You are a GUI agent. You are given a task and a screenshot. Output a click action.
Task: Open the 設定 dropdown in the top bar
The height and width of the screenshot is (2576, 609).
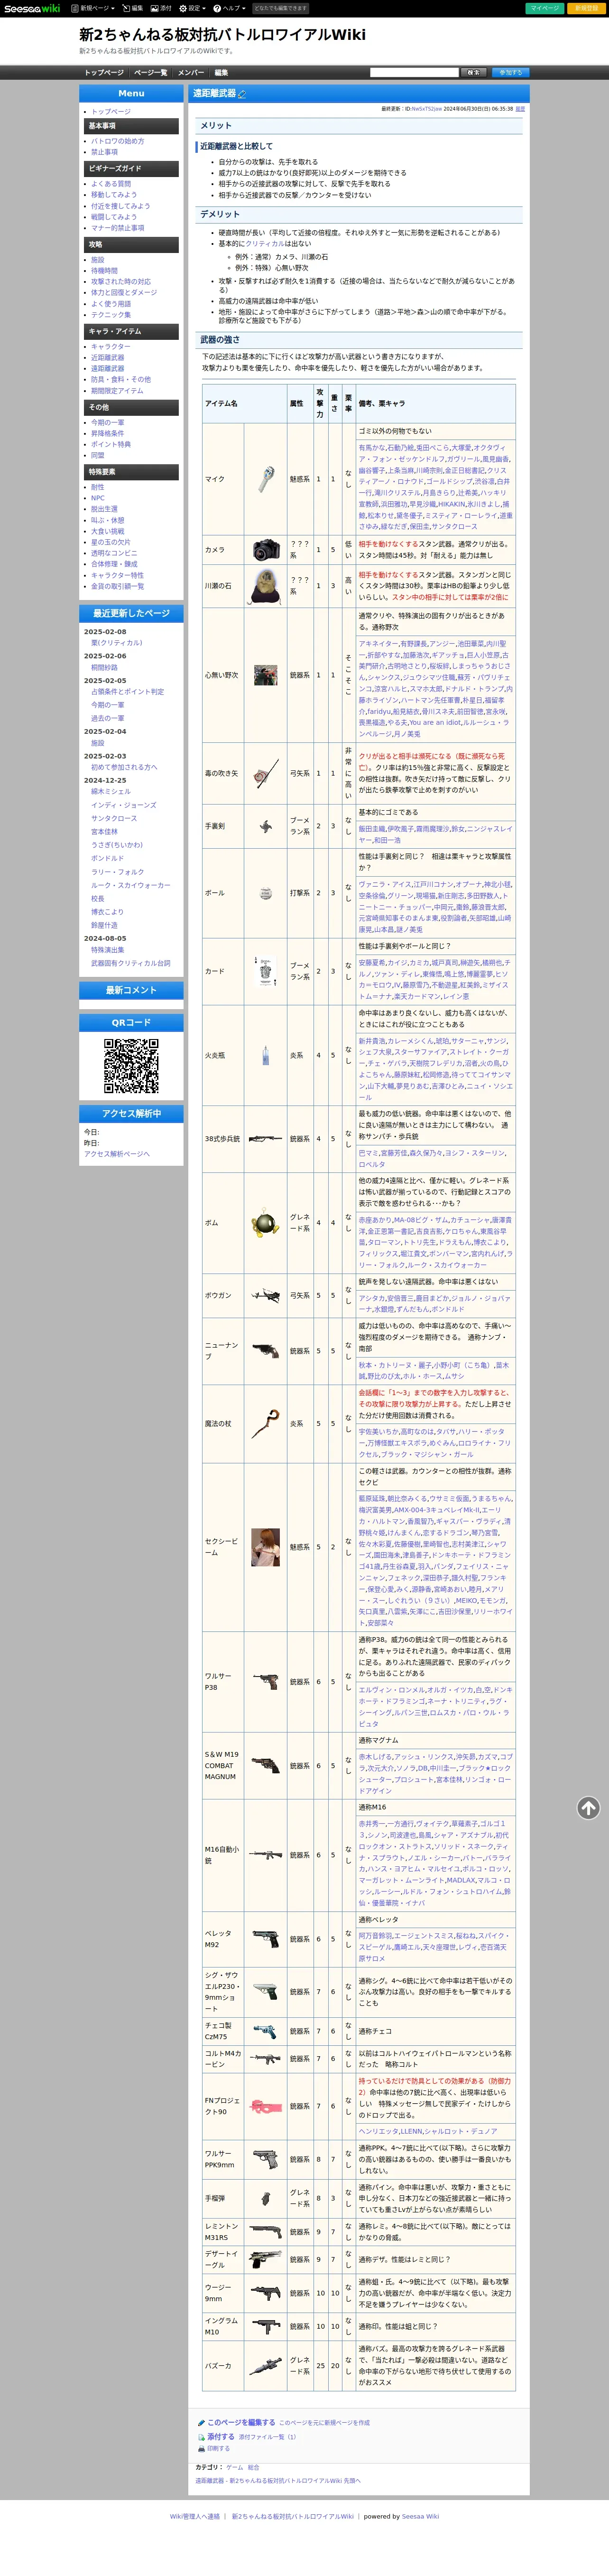click(x=192, y=8)
